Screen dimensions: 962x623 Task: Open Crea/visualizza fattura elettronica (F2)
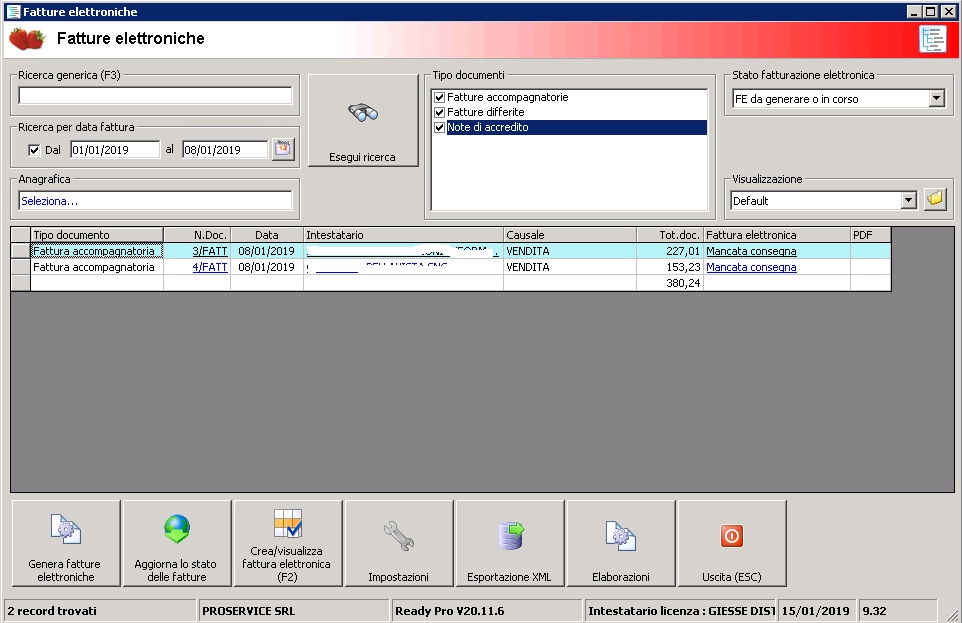point(288,543)
